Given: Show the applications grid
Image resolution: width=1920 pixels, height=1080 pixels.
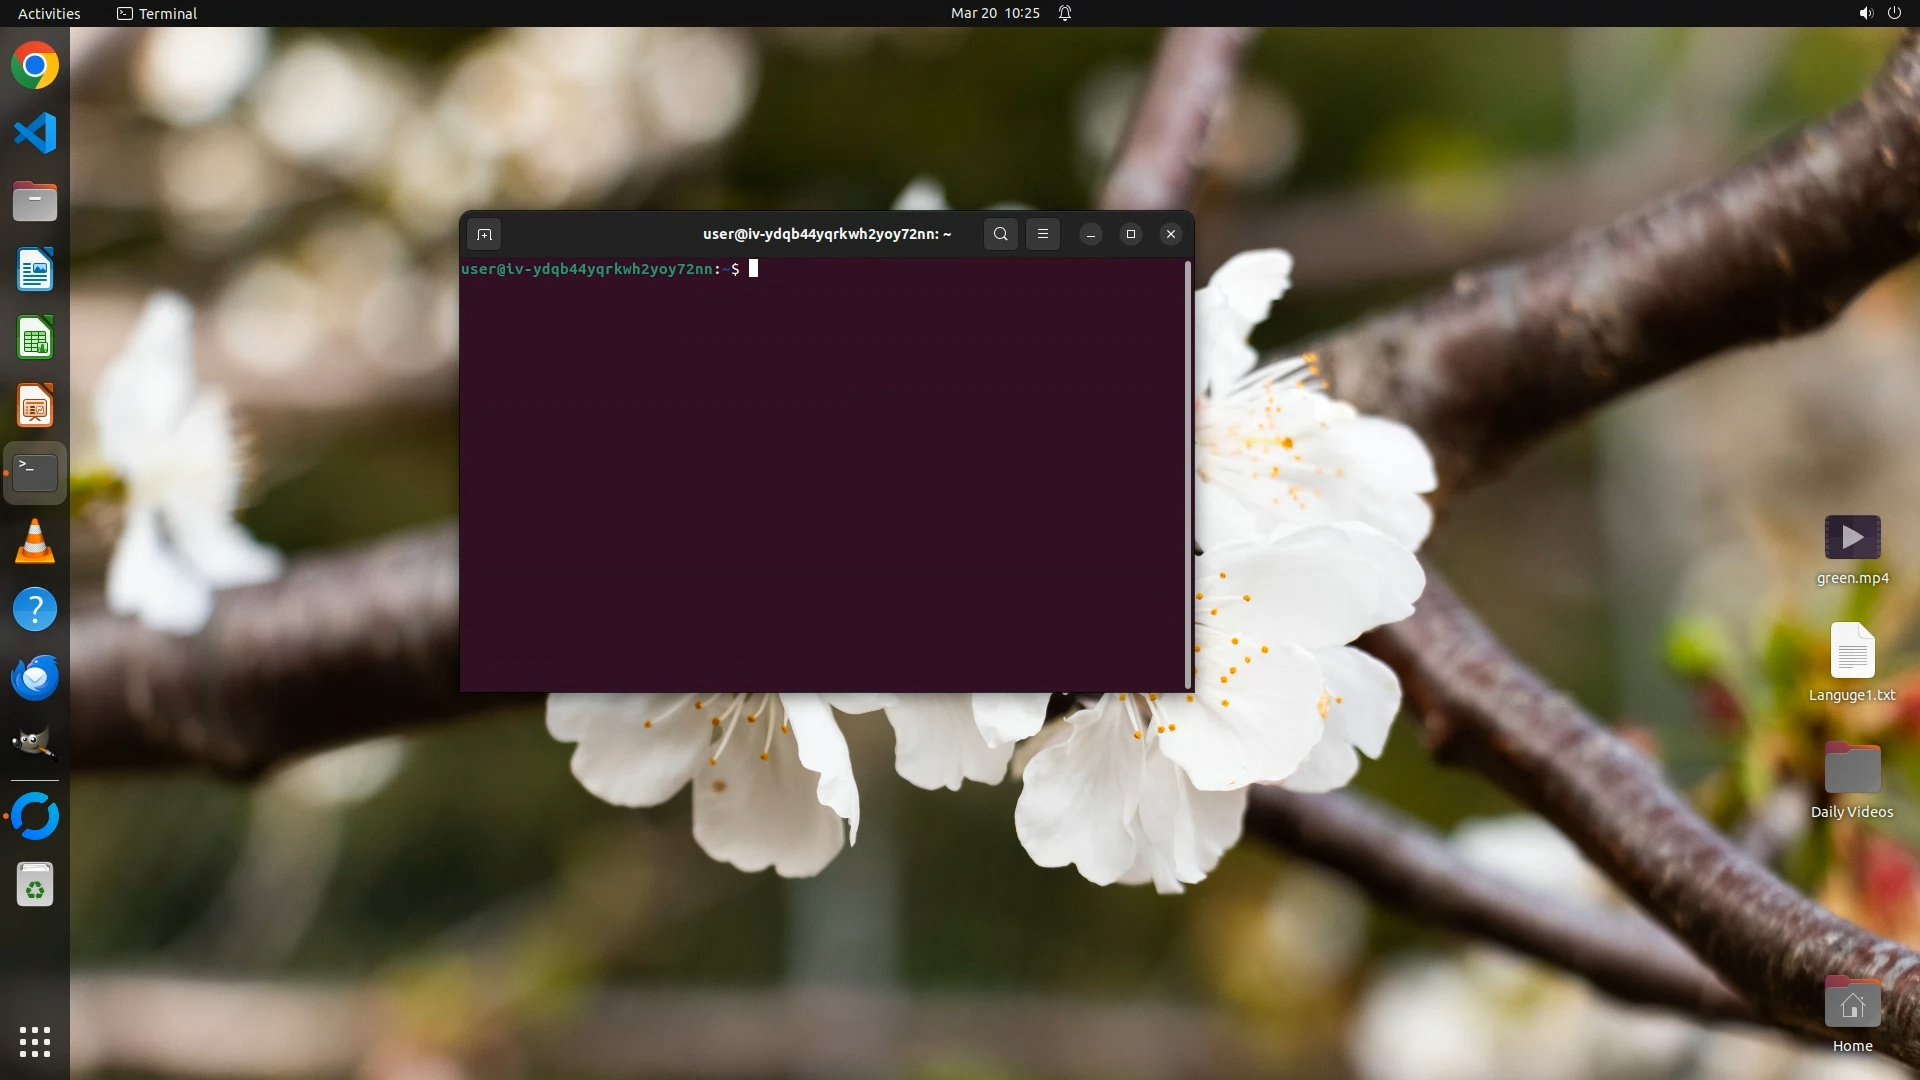Looking at the screenshot, I should click(x=35, y=1042).
